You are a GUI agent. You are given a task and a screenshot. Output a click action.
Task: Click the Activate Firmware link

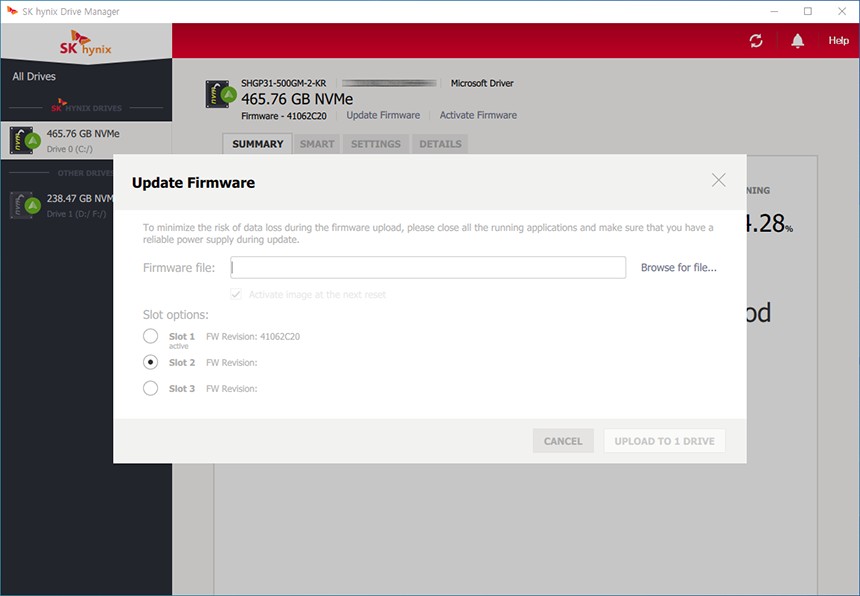[478, 115]
